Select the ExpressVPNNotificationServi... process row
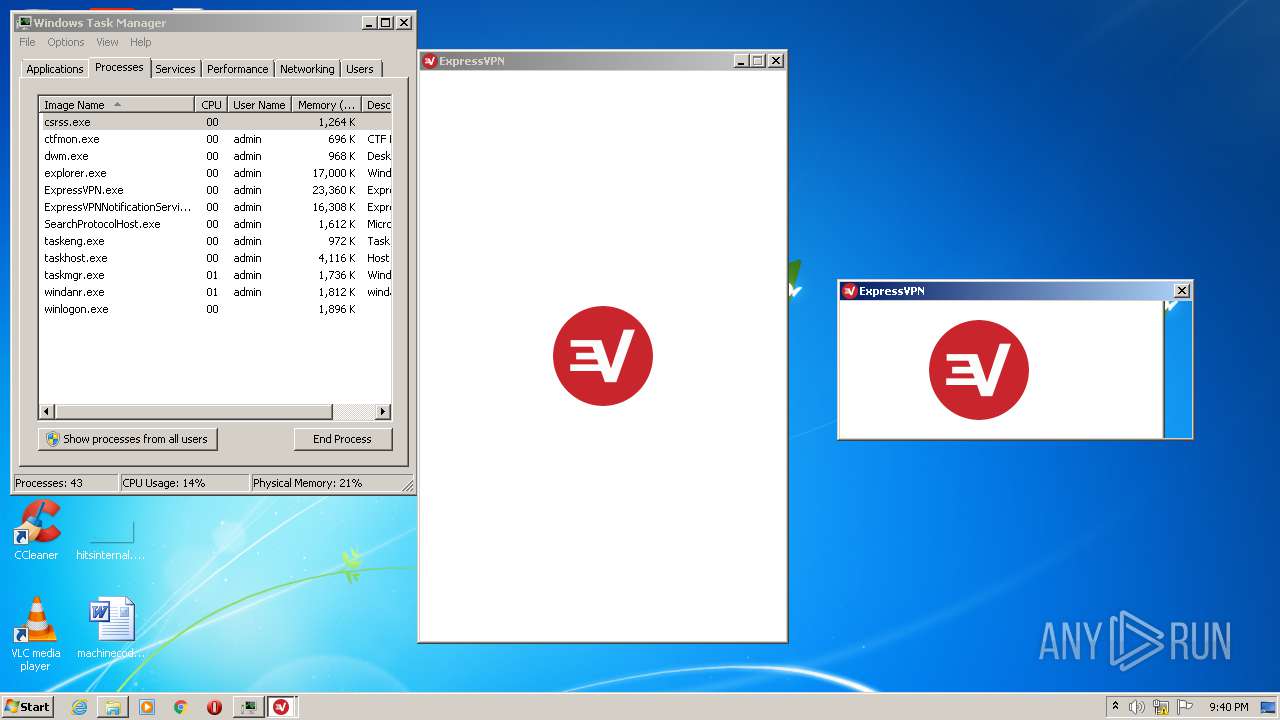Image resolution: width=1280 pixels, height=720 pixels. 215,207
